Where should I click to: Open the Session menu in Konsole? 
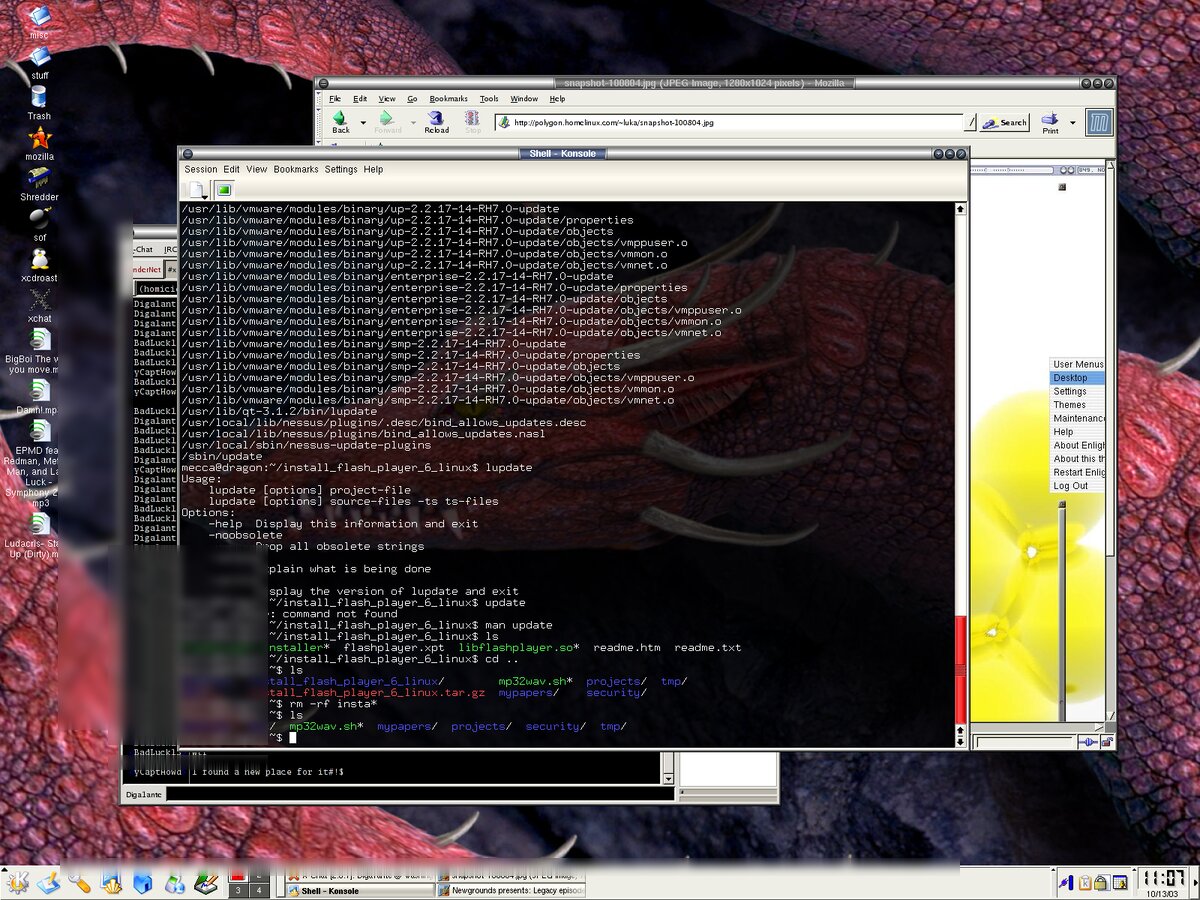coord(201,169)
